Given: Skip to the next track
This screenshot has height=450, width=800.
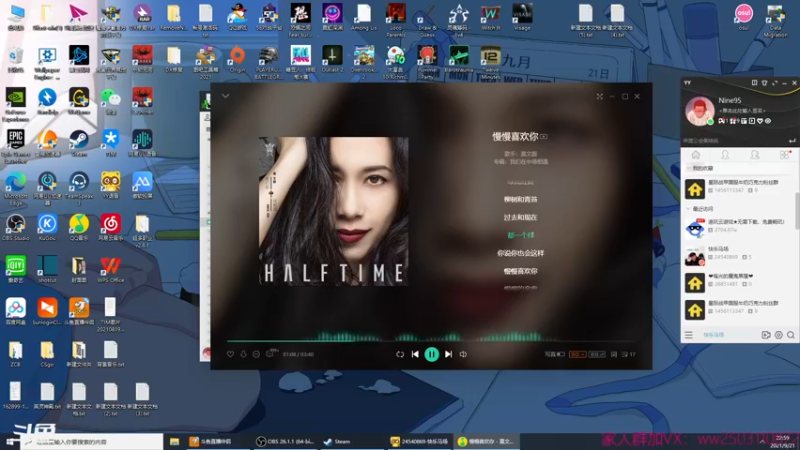Looking at the screenshot, I should [448, 354].
